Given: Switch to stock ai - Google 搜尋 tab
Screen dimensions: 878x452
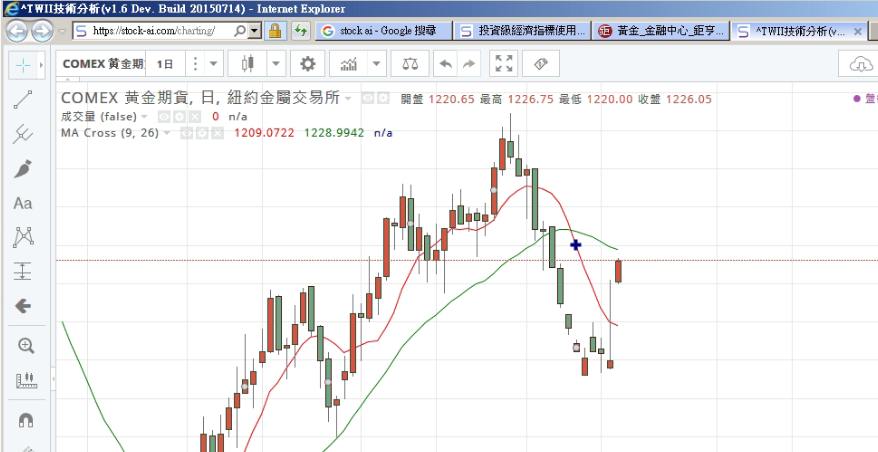Looking at the screenshot, I should [384, 31].
